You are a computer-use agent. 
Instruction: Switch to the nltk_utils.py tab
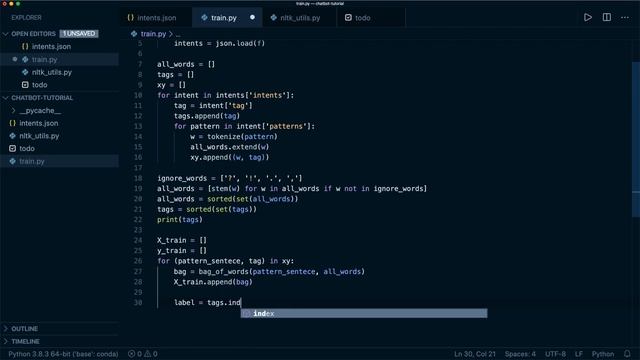tap(300, 18)
